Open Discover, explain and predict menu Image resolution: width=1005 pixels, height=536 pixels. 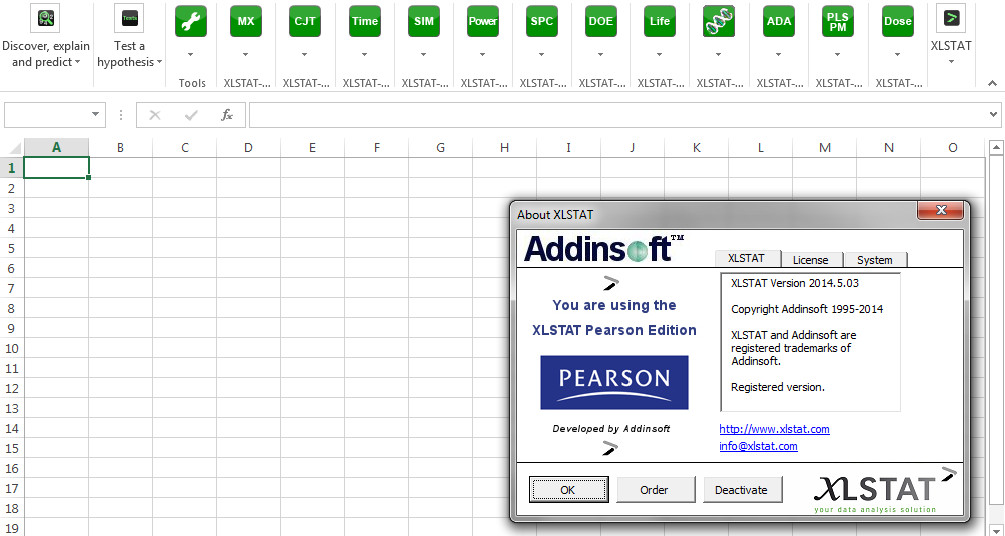point(46,36)
